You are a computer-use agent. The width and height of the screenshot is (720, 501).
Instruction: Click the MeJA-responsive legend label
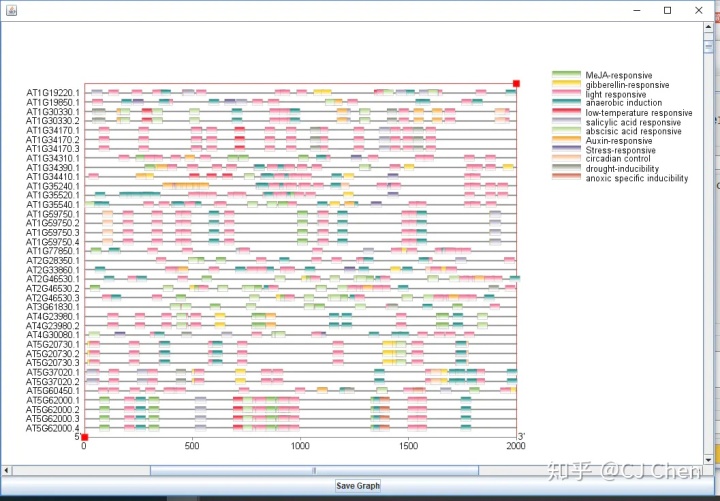619,75
